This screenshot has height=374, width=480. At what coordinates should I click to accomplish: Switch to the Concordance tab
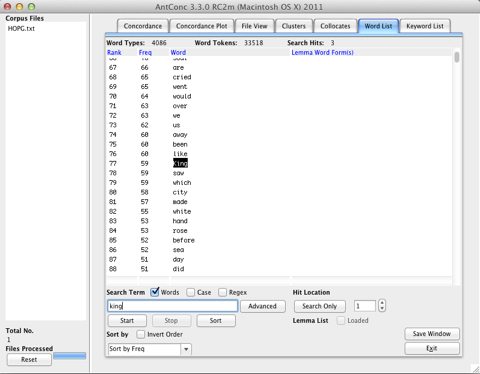click(143, 26)
